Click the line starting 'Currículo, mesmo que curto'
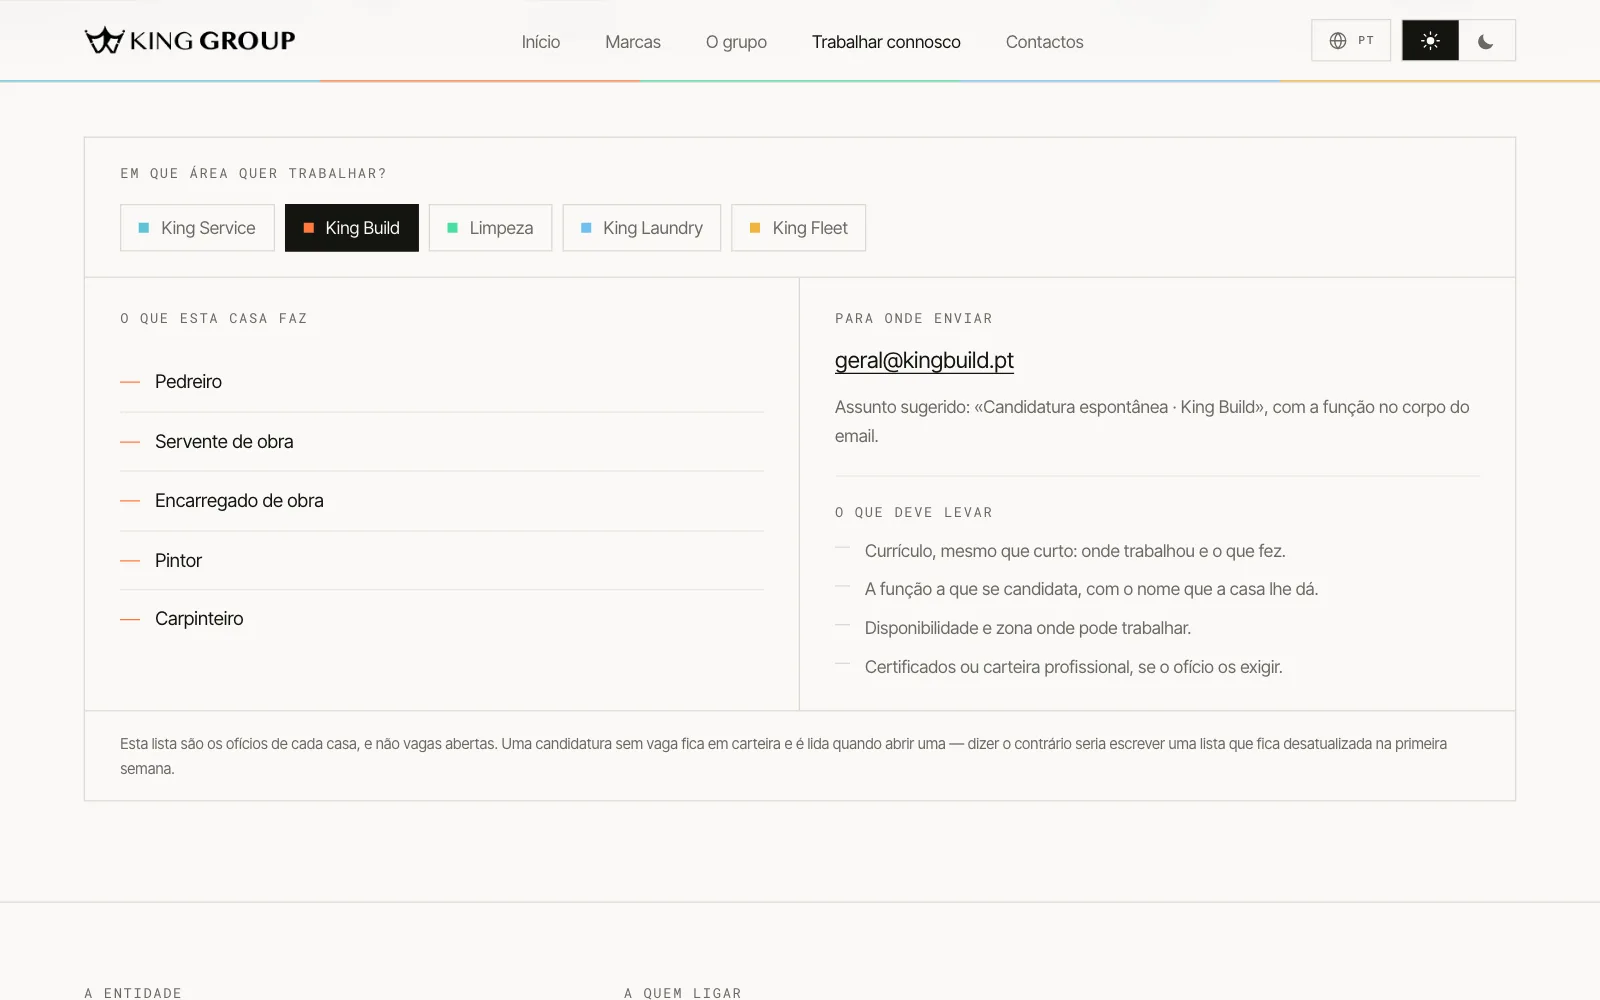This screenshot has width=1600, height=1000. 1075,551
